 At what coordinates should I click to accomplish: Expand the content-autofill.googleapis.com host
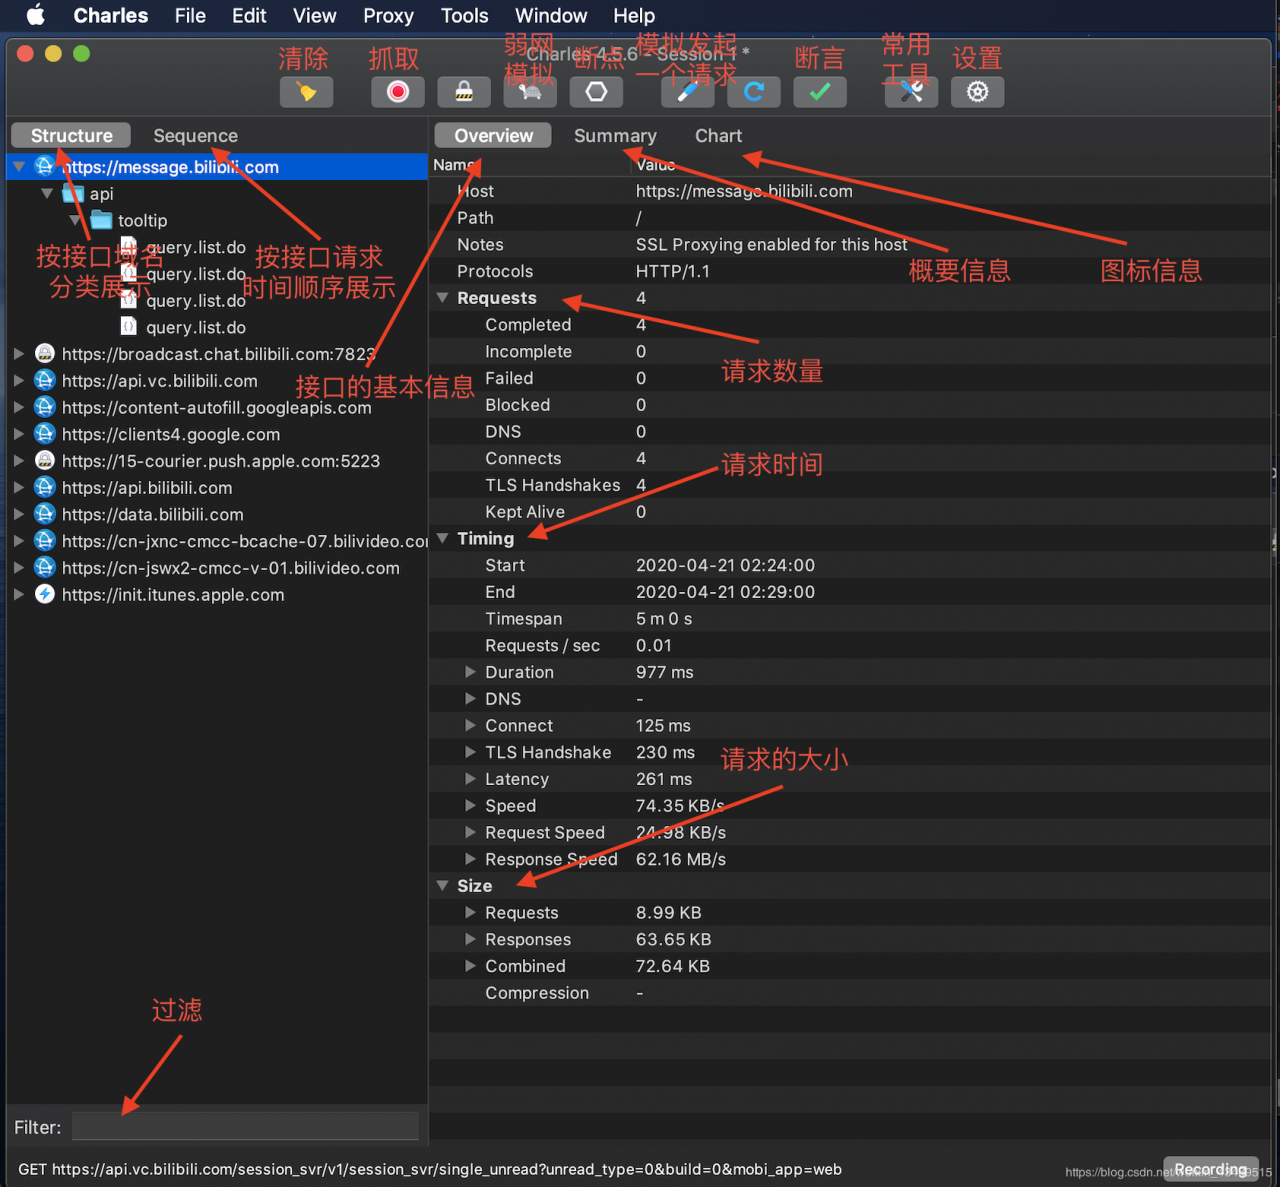(19, 407)
